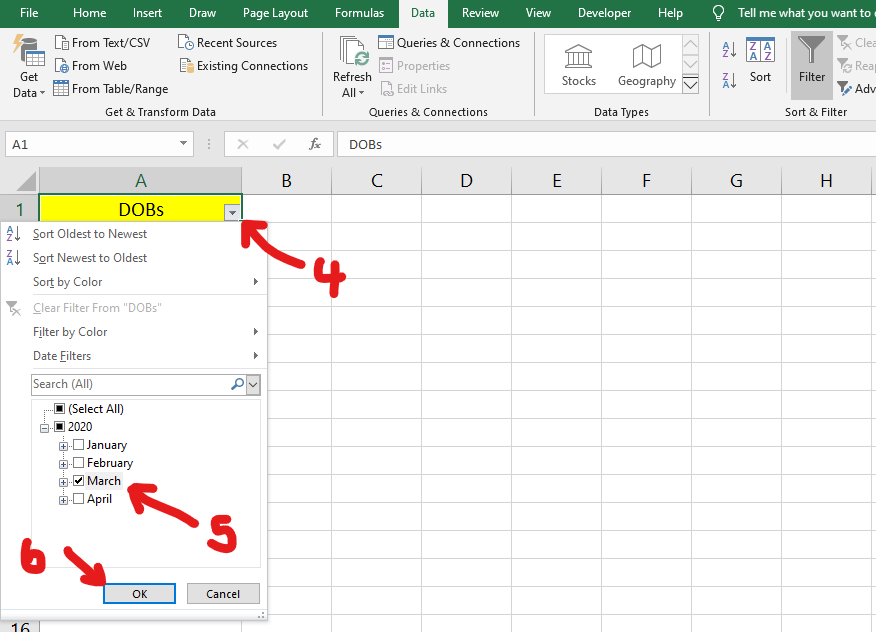
Task: Click Edit Links command
Action: 413,89
